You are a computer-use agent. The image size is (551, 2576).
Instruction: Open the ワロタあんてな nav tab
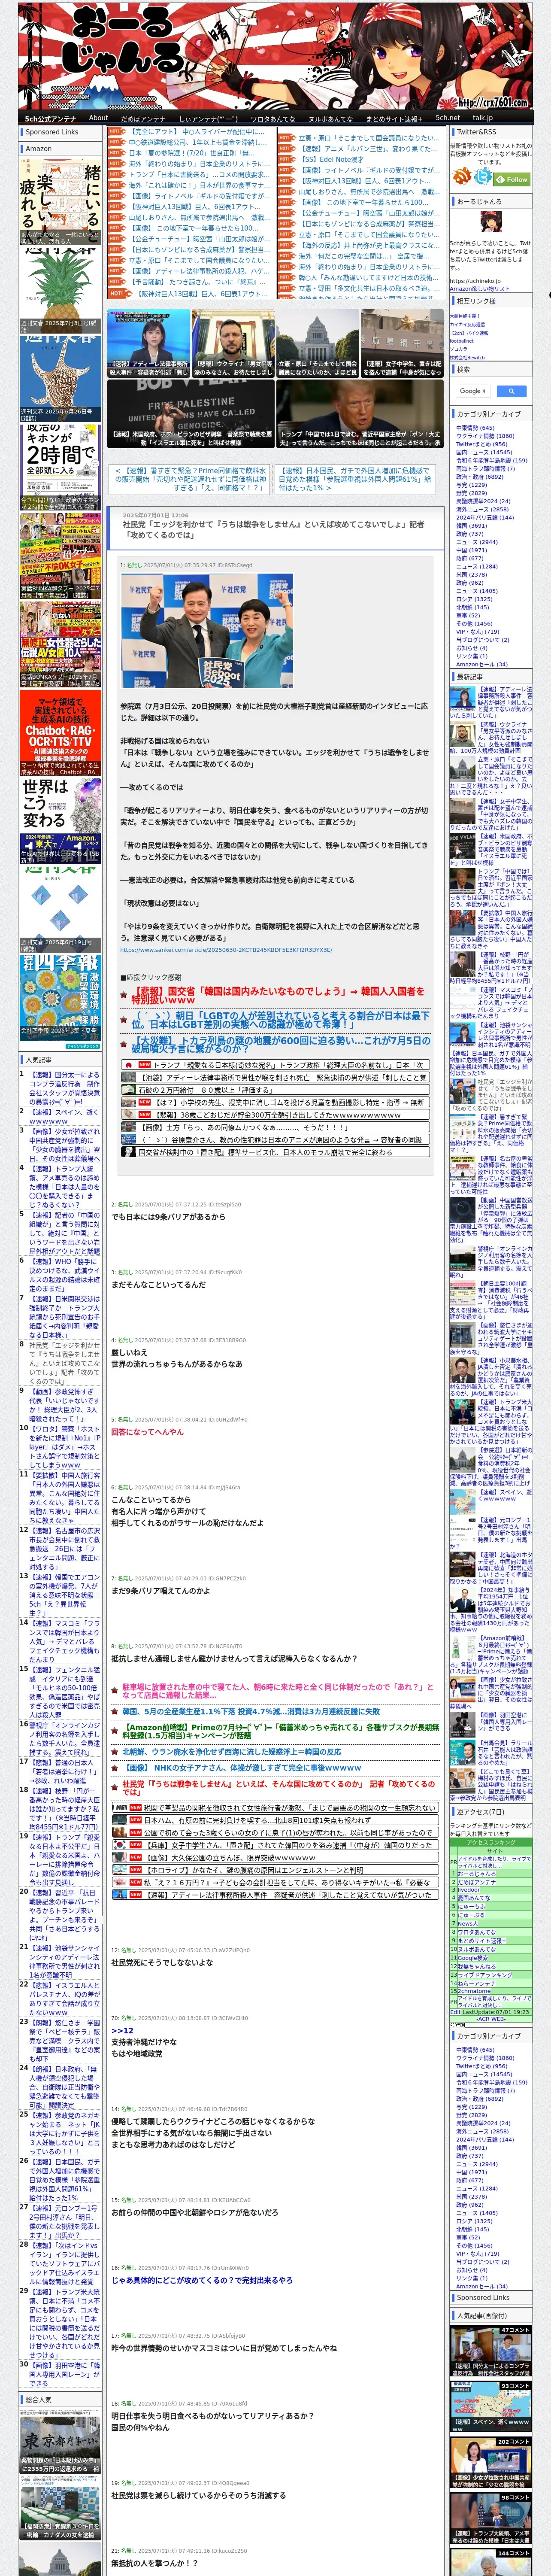[272, 118]
